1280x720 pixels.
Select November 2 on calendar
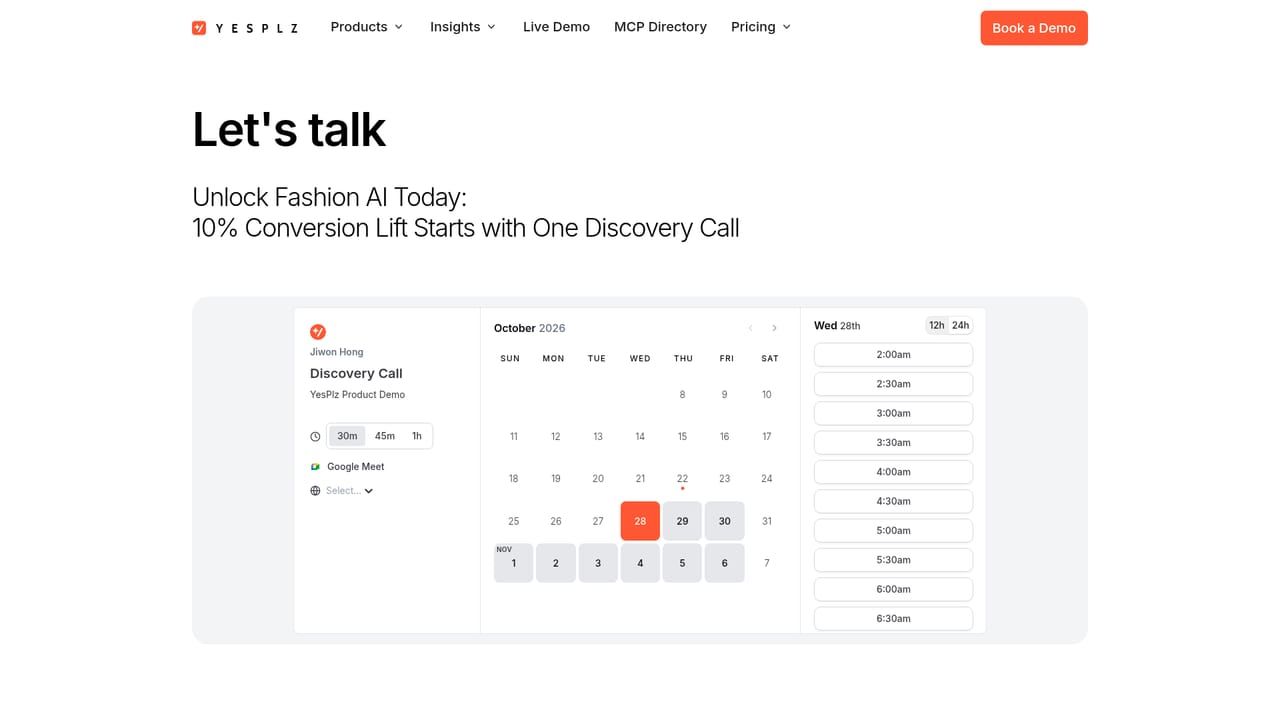coord(556,563)
